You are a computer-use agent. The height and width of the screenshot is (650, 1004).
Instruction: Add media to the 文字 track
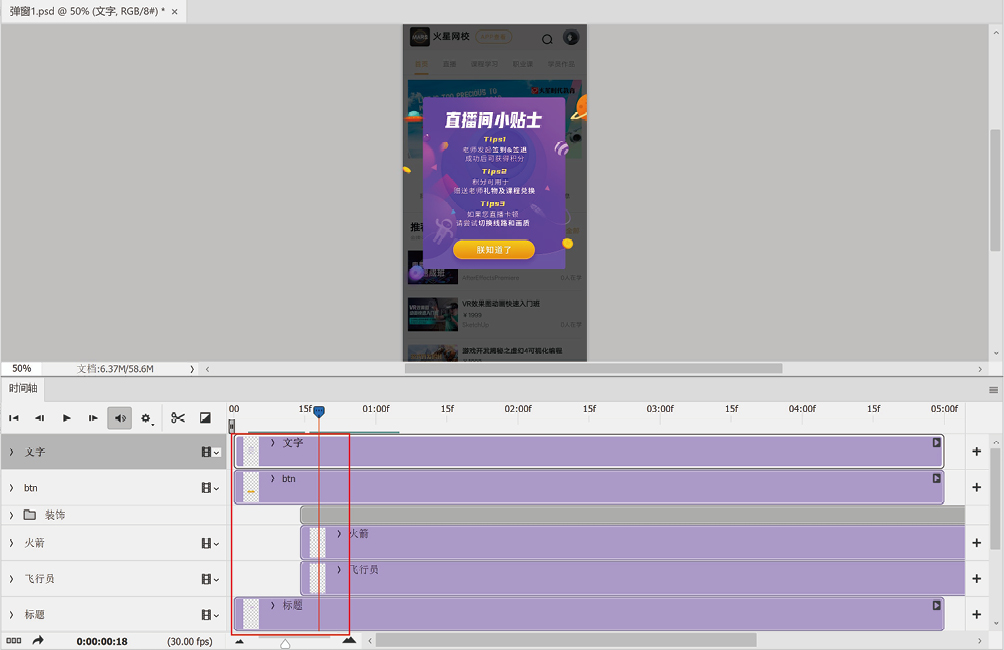pyautogui.click(x=976, y=451)
